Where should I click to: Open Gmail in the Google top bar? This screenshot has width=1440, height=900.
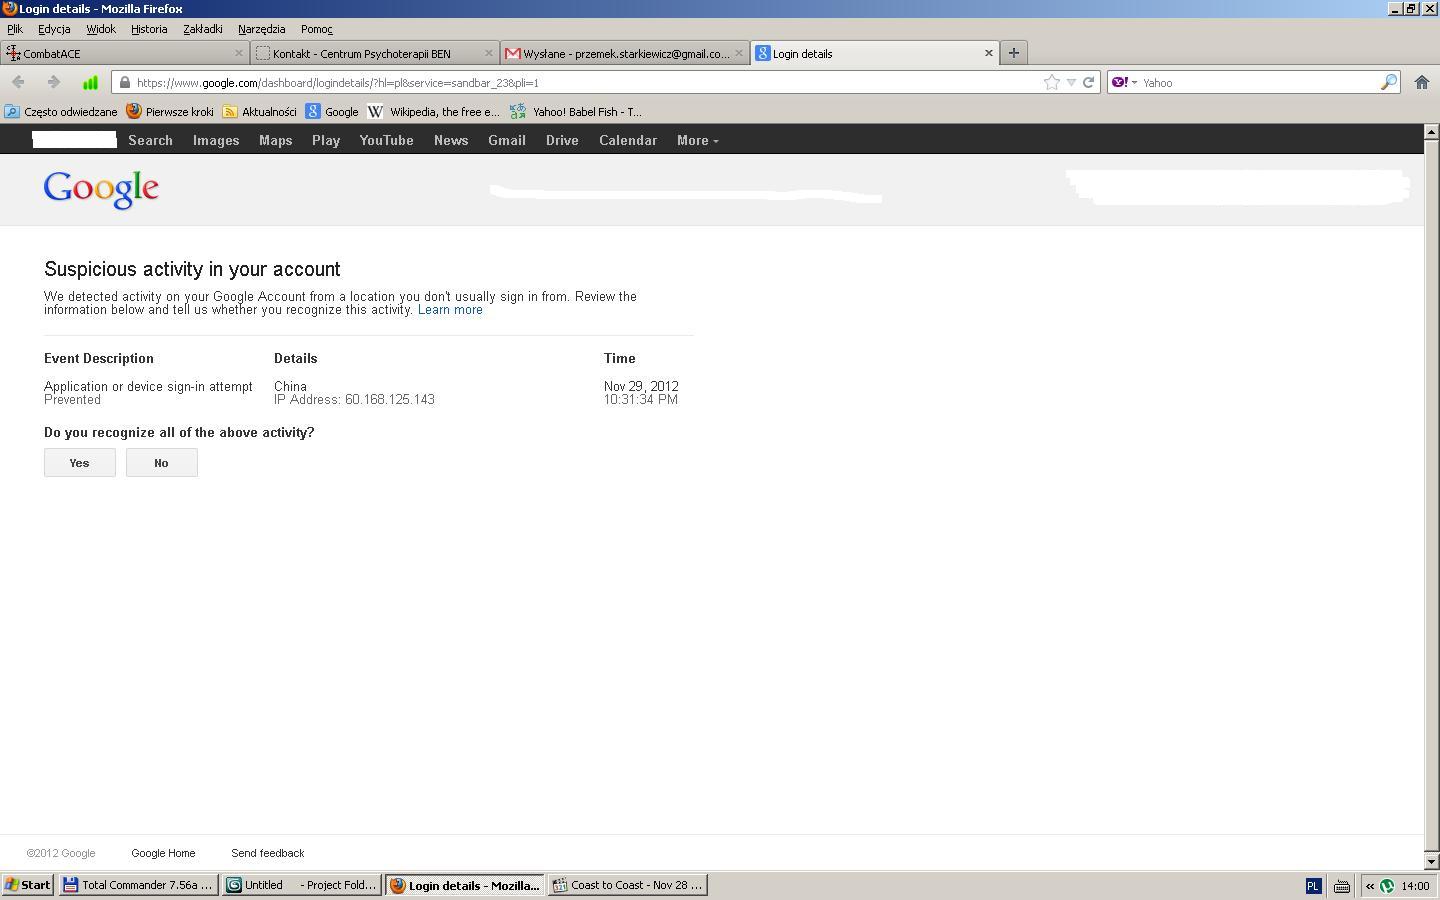[507, 140]
